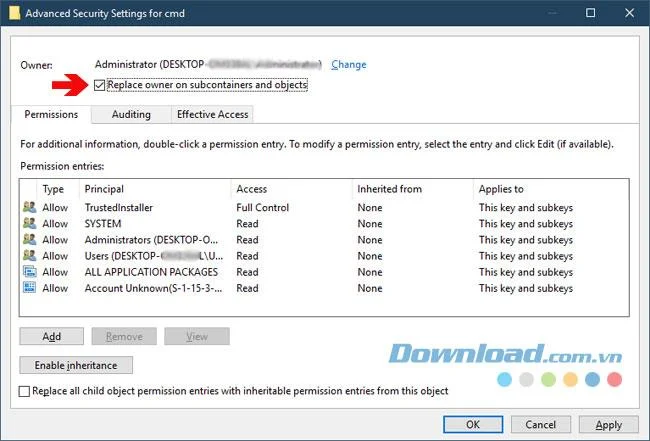650x441 pixels.
Task: Switch to the Permissions tab
Action: 51,114
